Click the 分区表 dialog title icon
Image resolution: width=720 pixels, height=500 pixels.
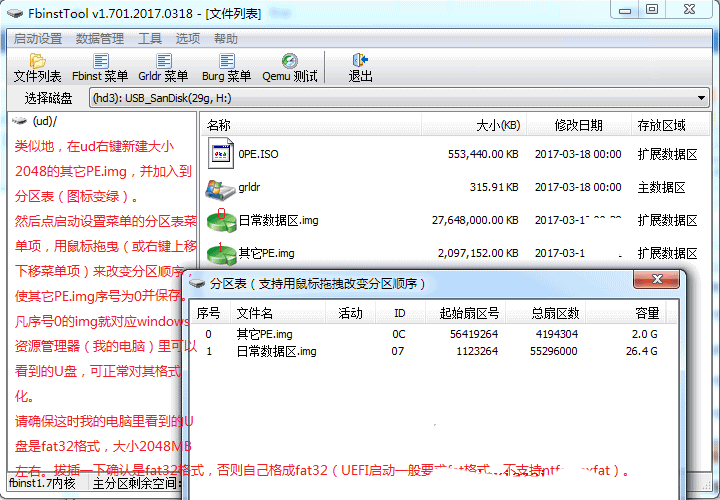(197, 283)
